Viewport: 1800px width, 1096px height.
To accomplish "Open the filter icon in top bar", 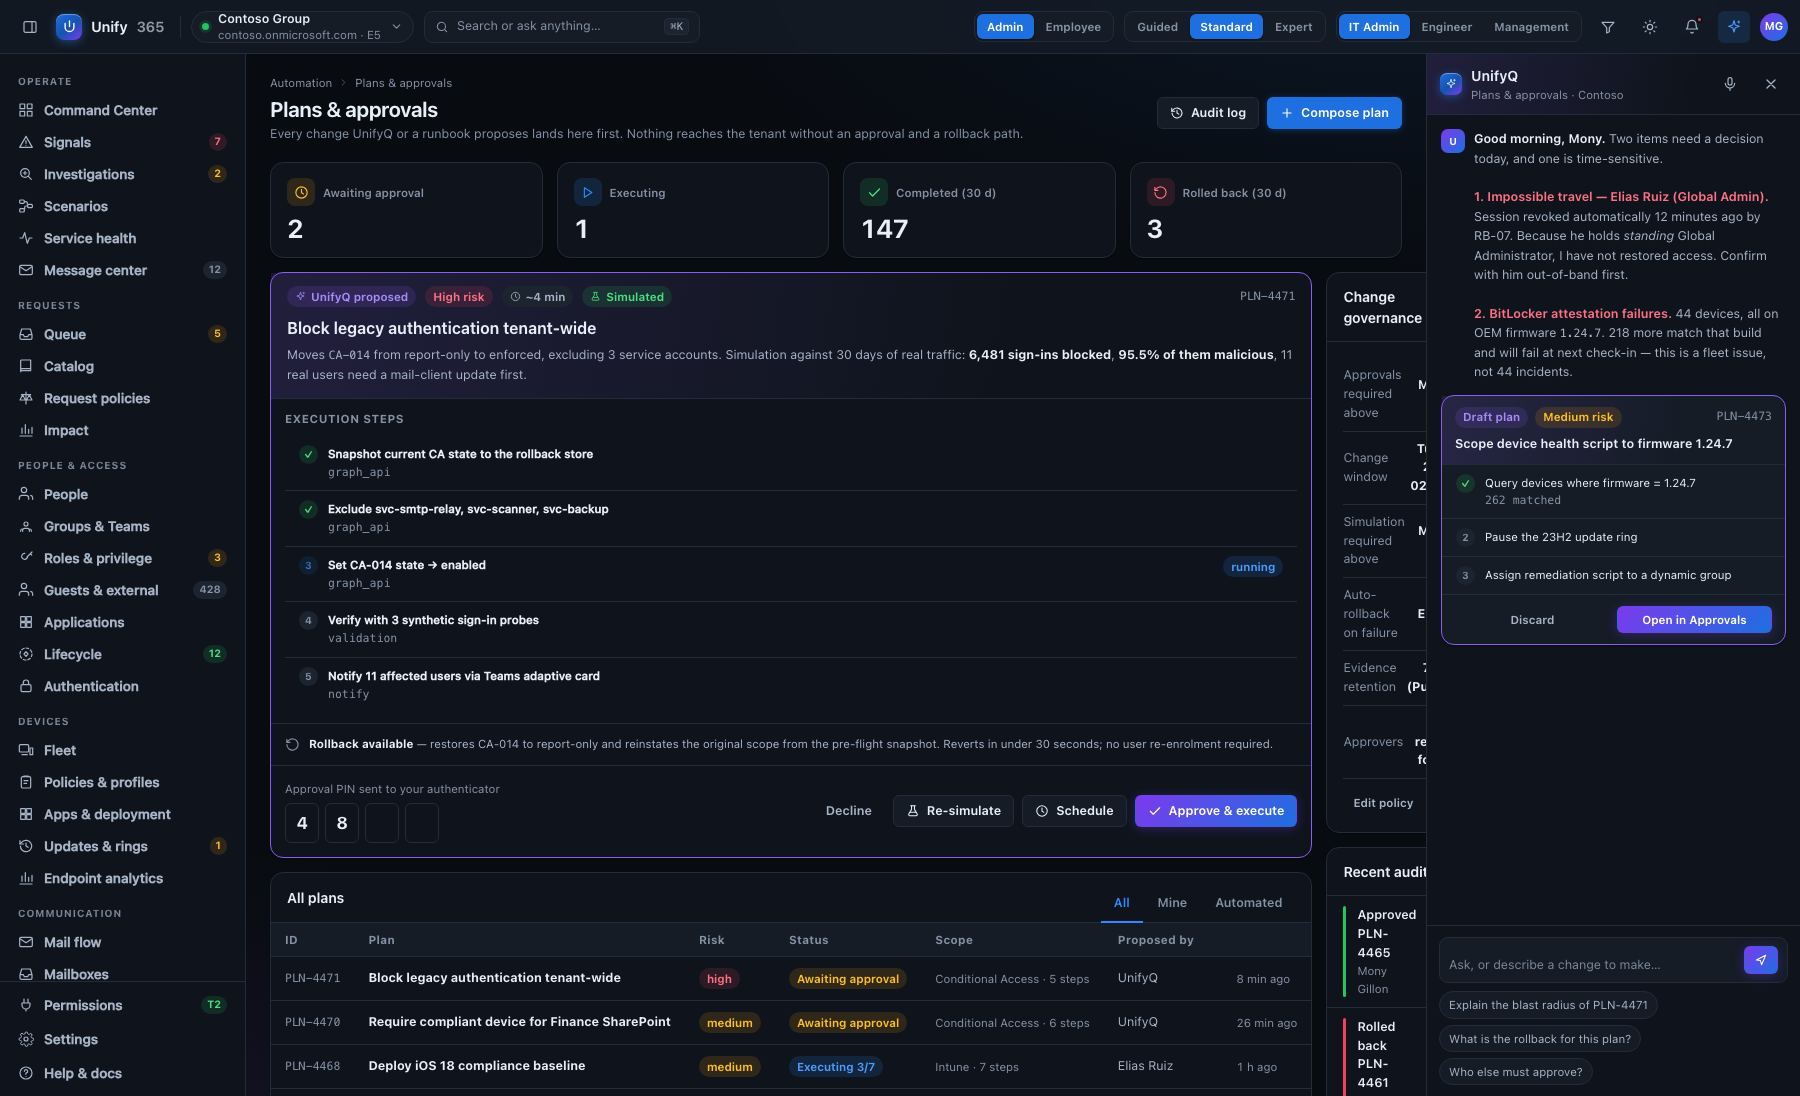I will pyautogui.click(x=1608, y=27).
